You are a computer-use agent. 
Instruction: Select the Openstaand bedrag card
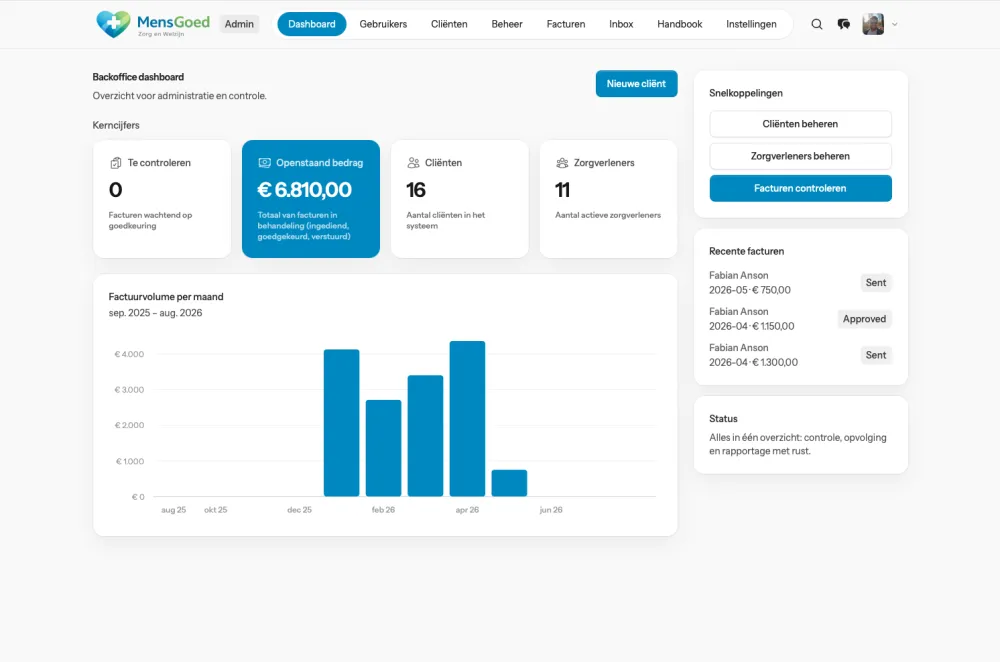[311, 199]
